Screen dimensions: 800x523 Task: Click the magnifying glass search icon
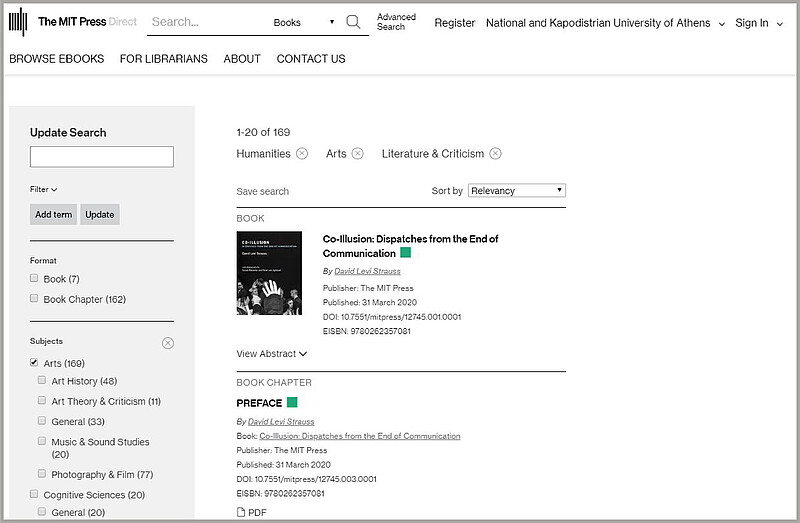click(x=353, y=22)
